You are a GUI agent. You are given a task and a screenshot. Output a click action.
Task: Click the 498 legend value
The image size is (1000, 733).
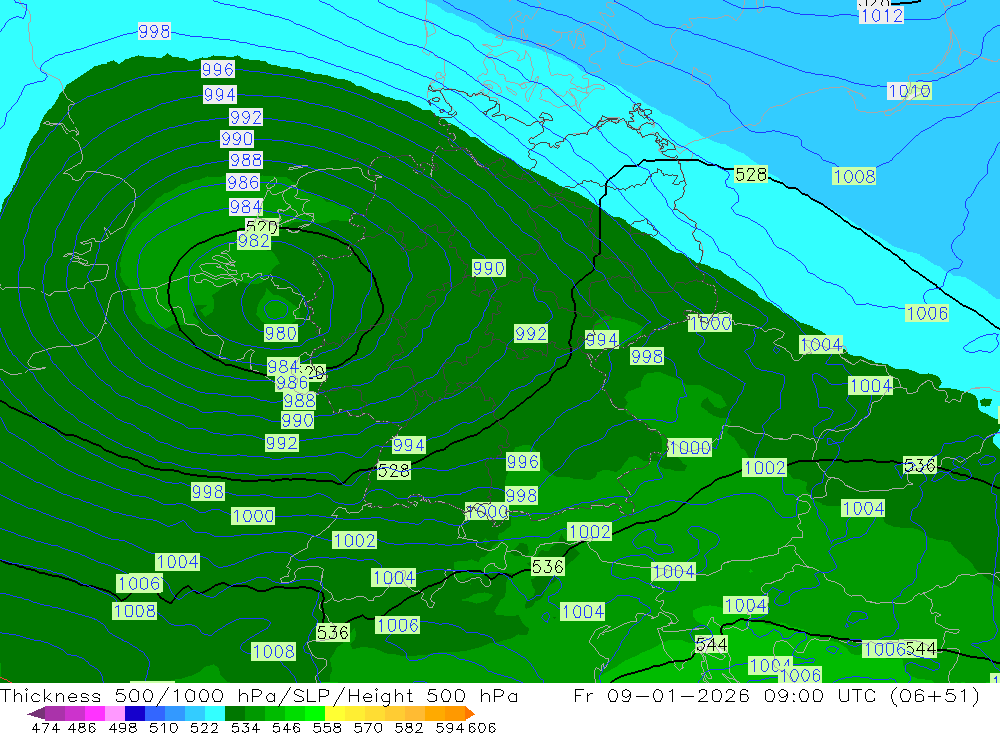(123, 728)
